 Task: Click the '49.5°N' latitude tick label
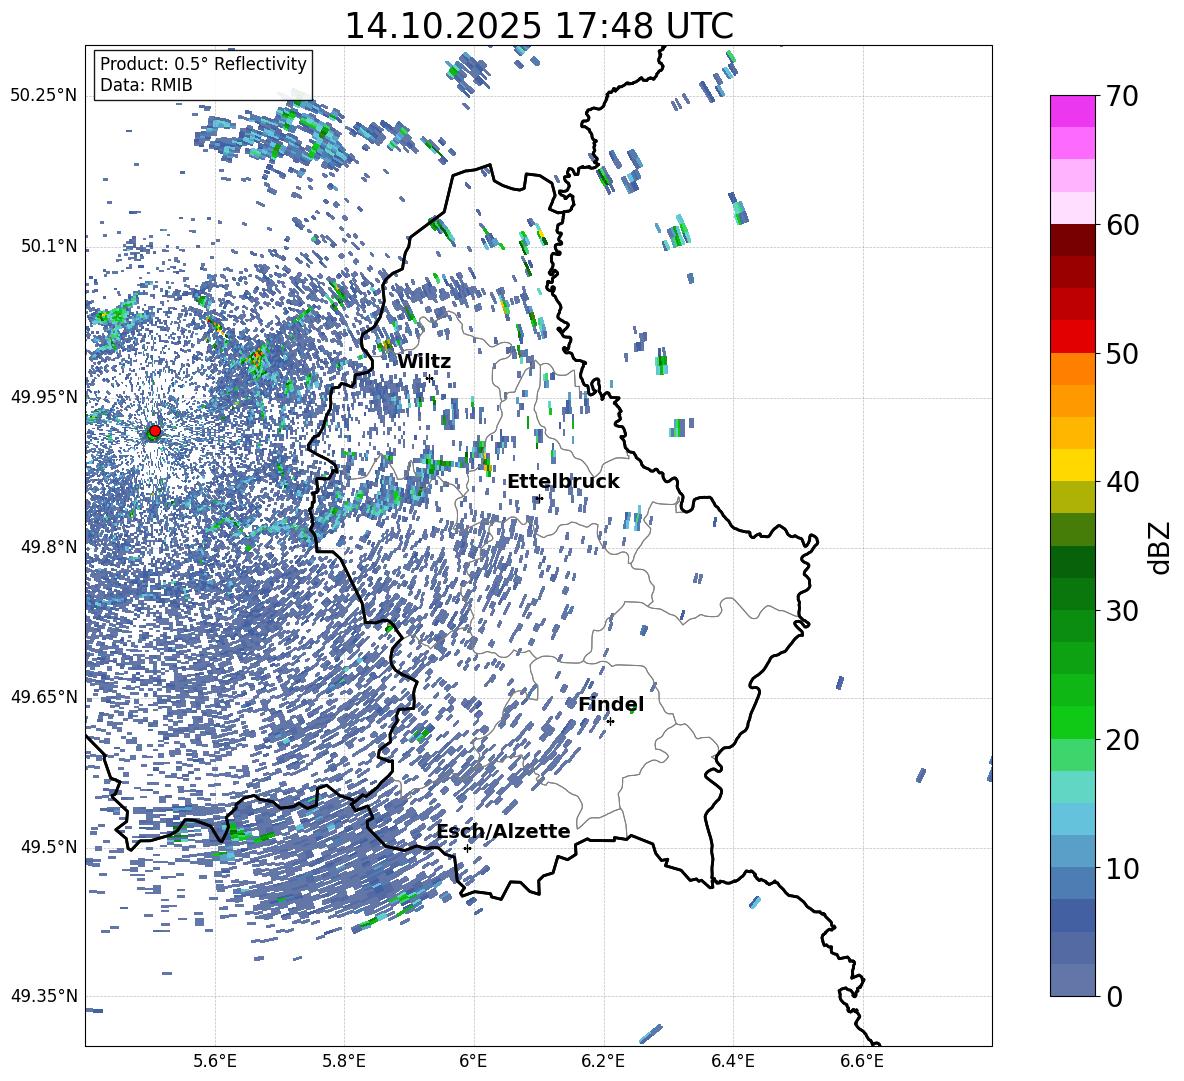tap(49, 847)
